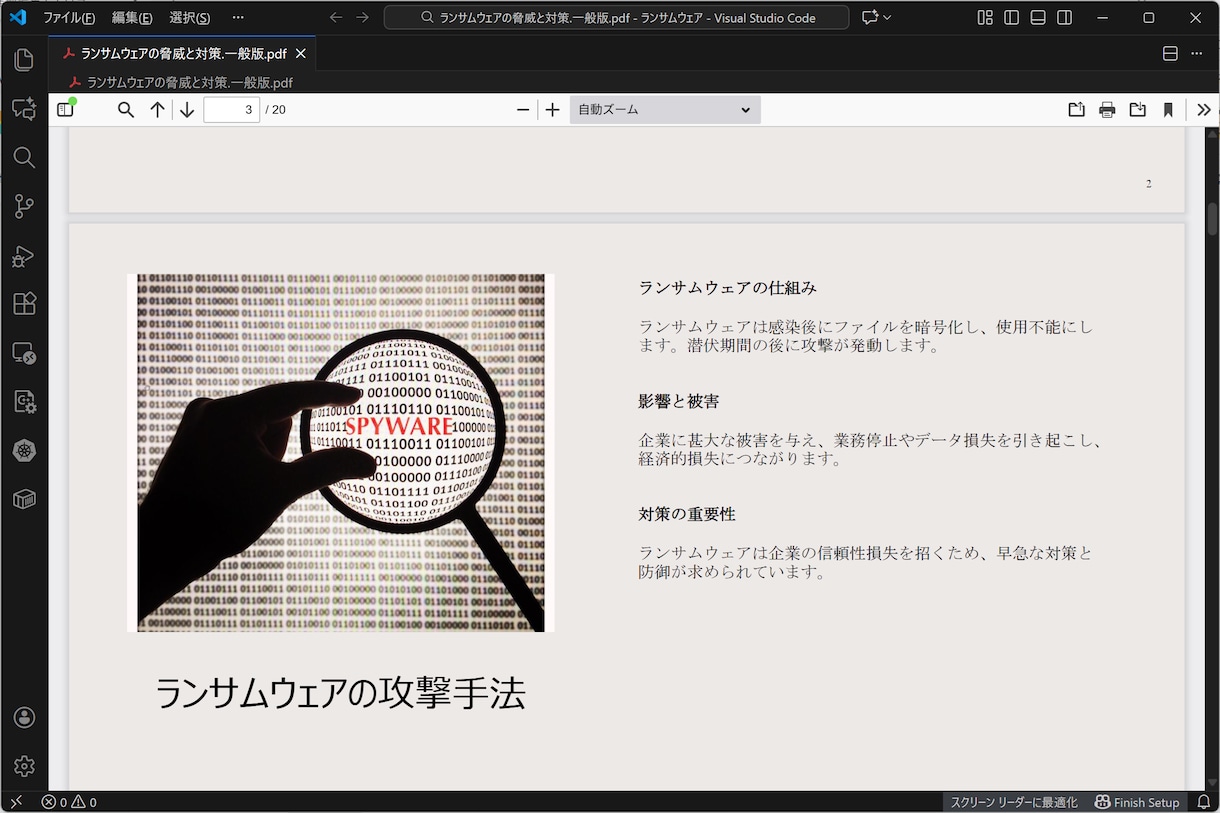Expand the Copilot chat dropdown arrow
Viewport: 1220px width, 813px height.
887,18
